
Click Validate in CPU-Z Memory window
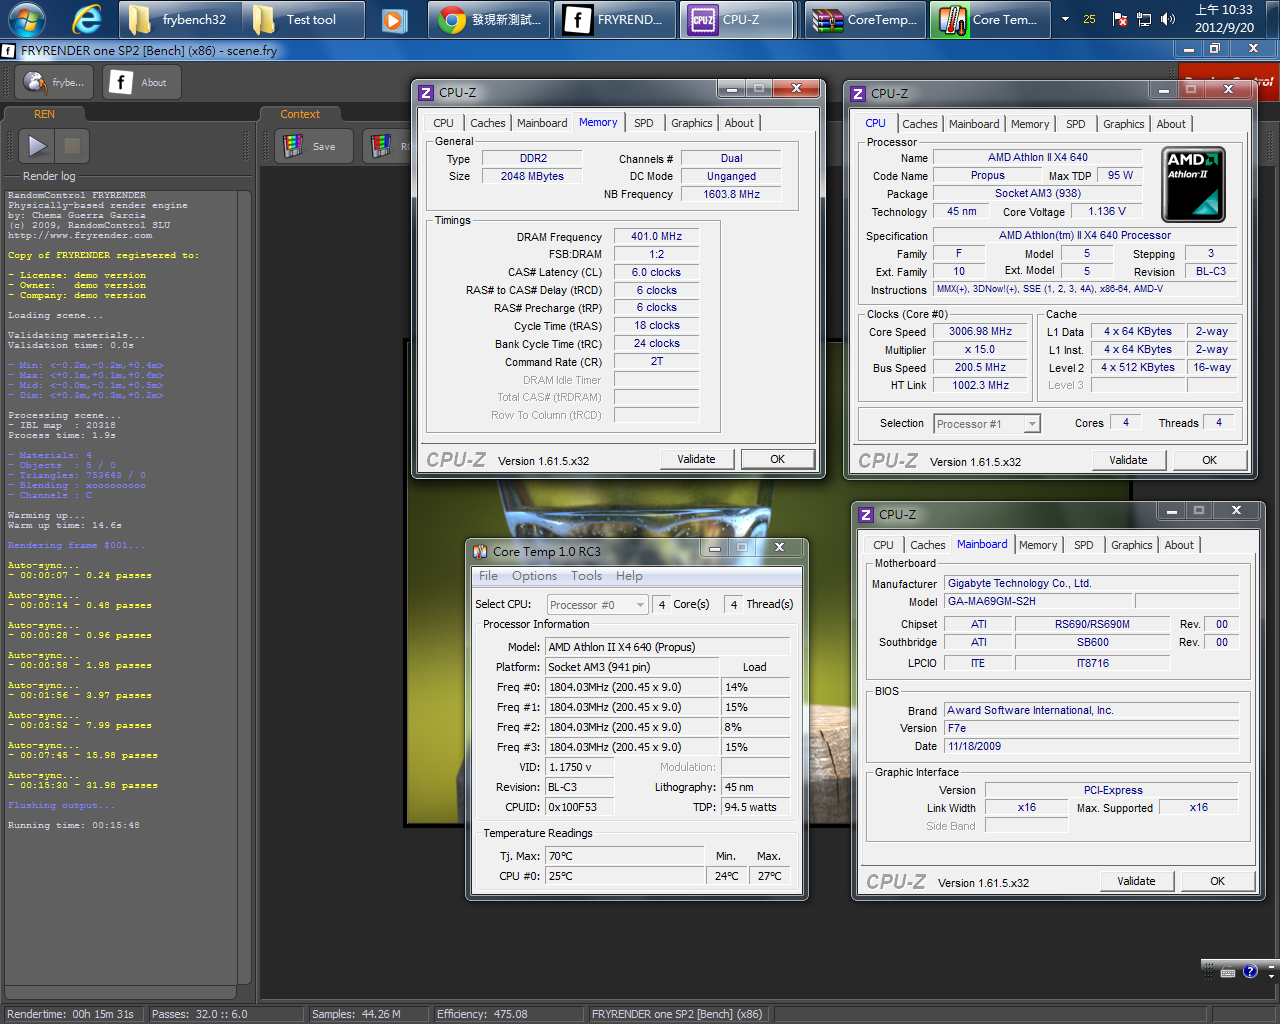[697, 459]
